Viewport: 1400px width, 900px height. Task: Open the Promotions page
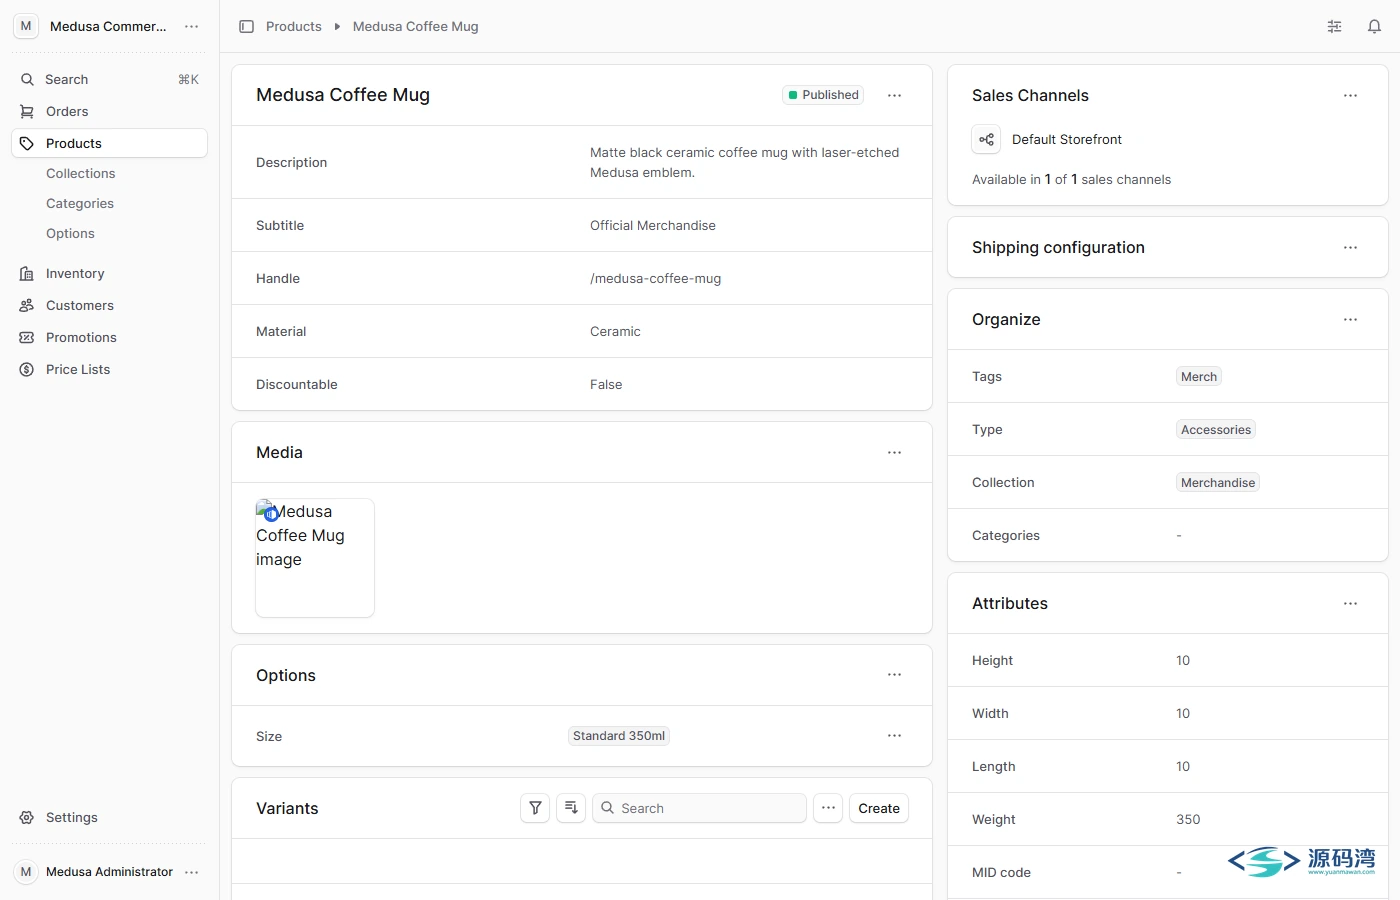109,337
